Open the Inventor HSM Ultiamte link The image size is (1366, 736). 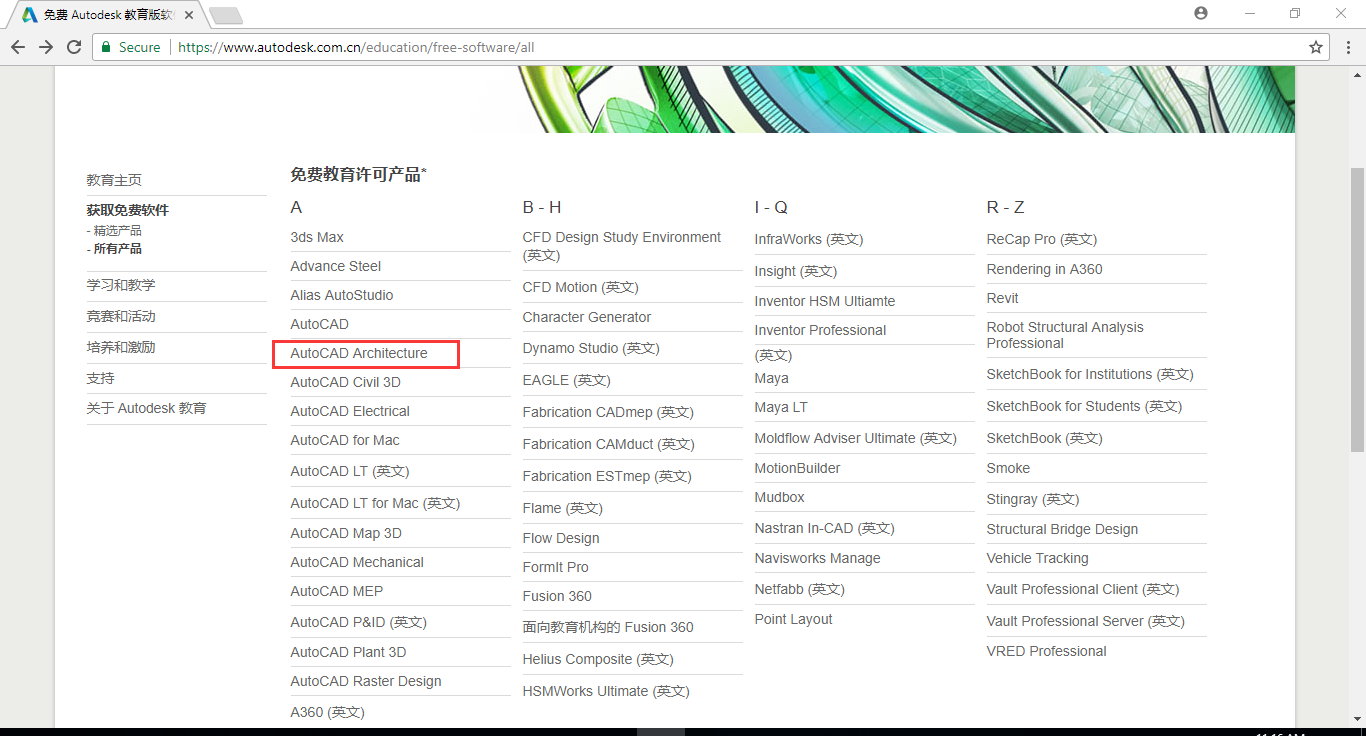point(825,301)
